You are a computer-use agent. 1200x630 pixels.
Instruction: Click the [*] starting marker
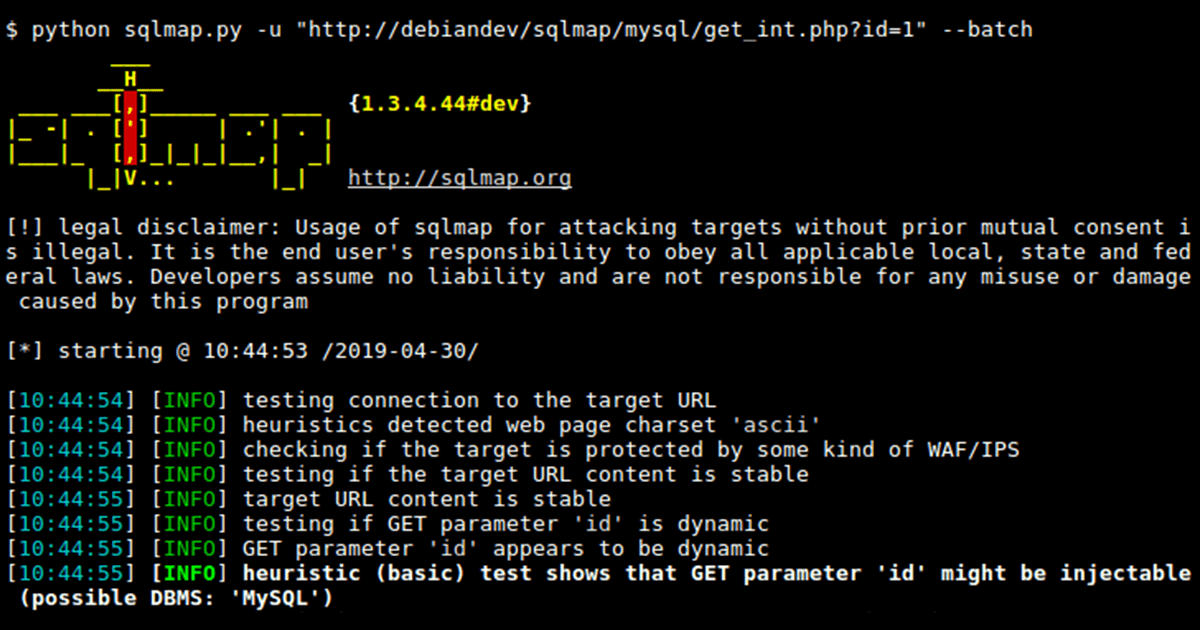pos(19,351)
